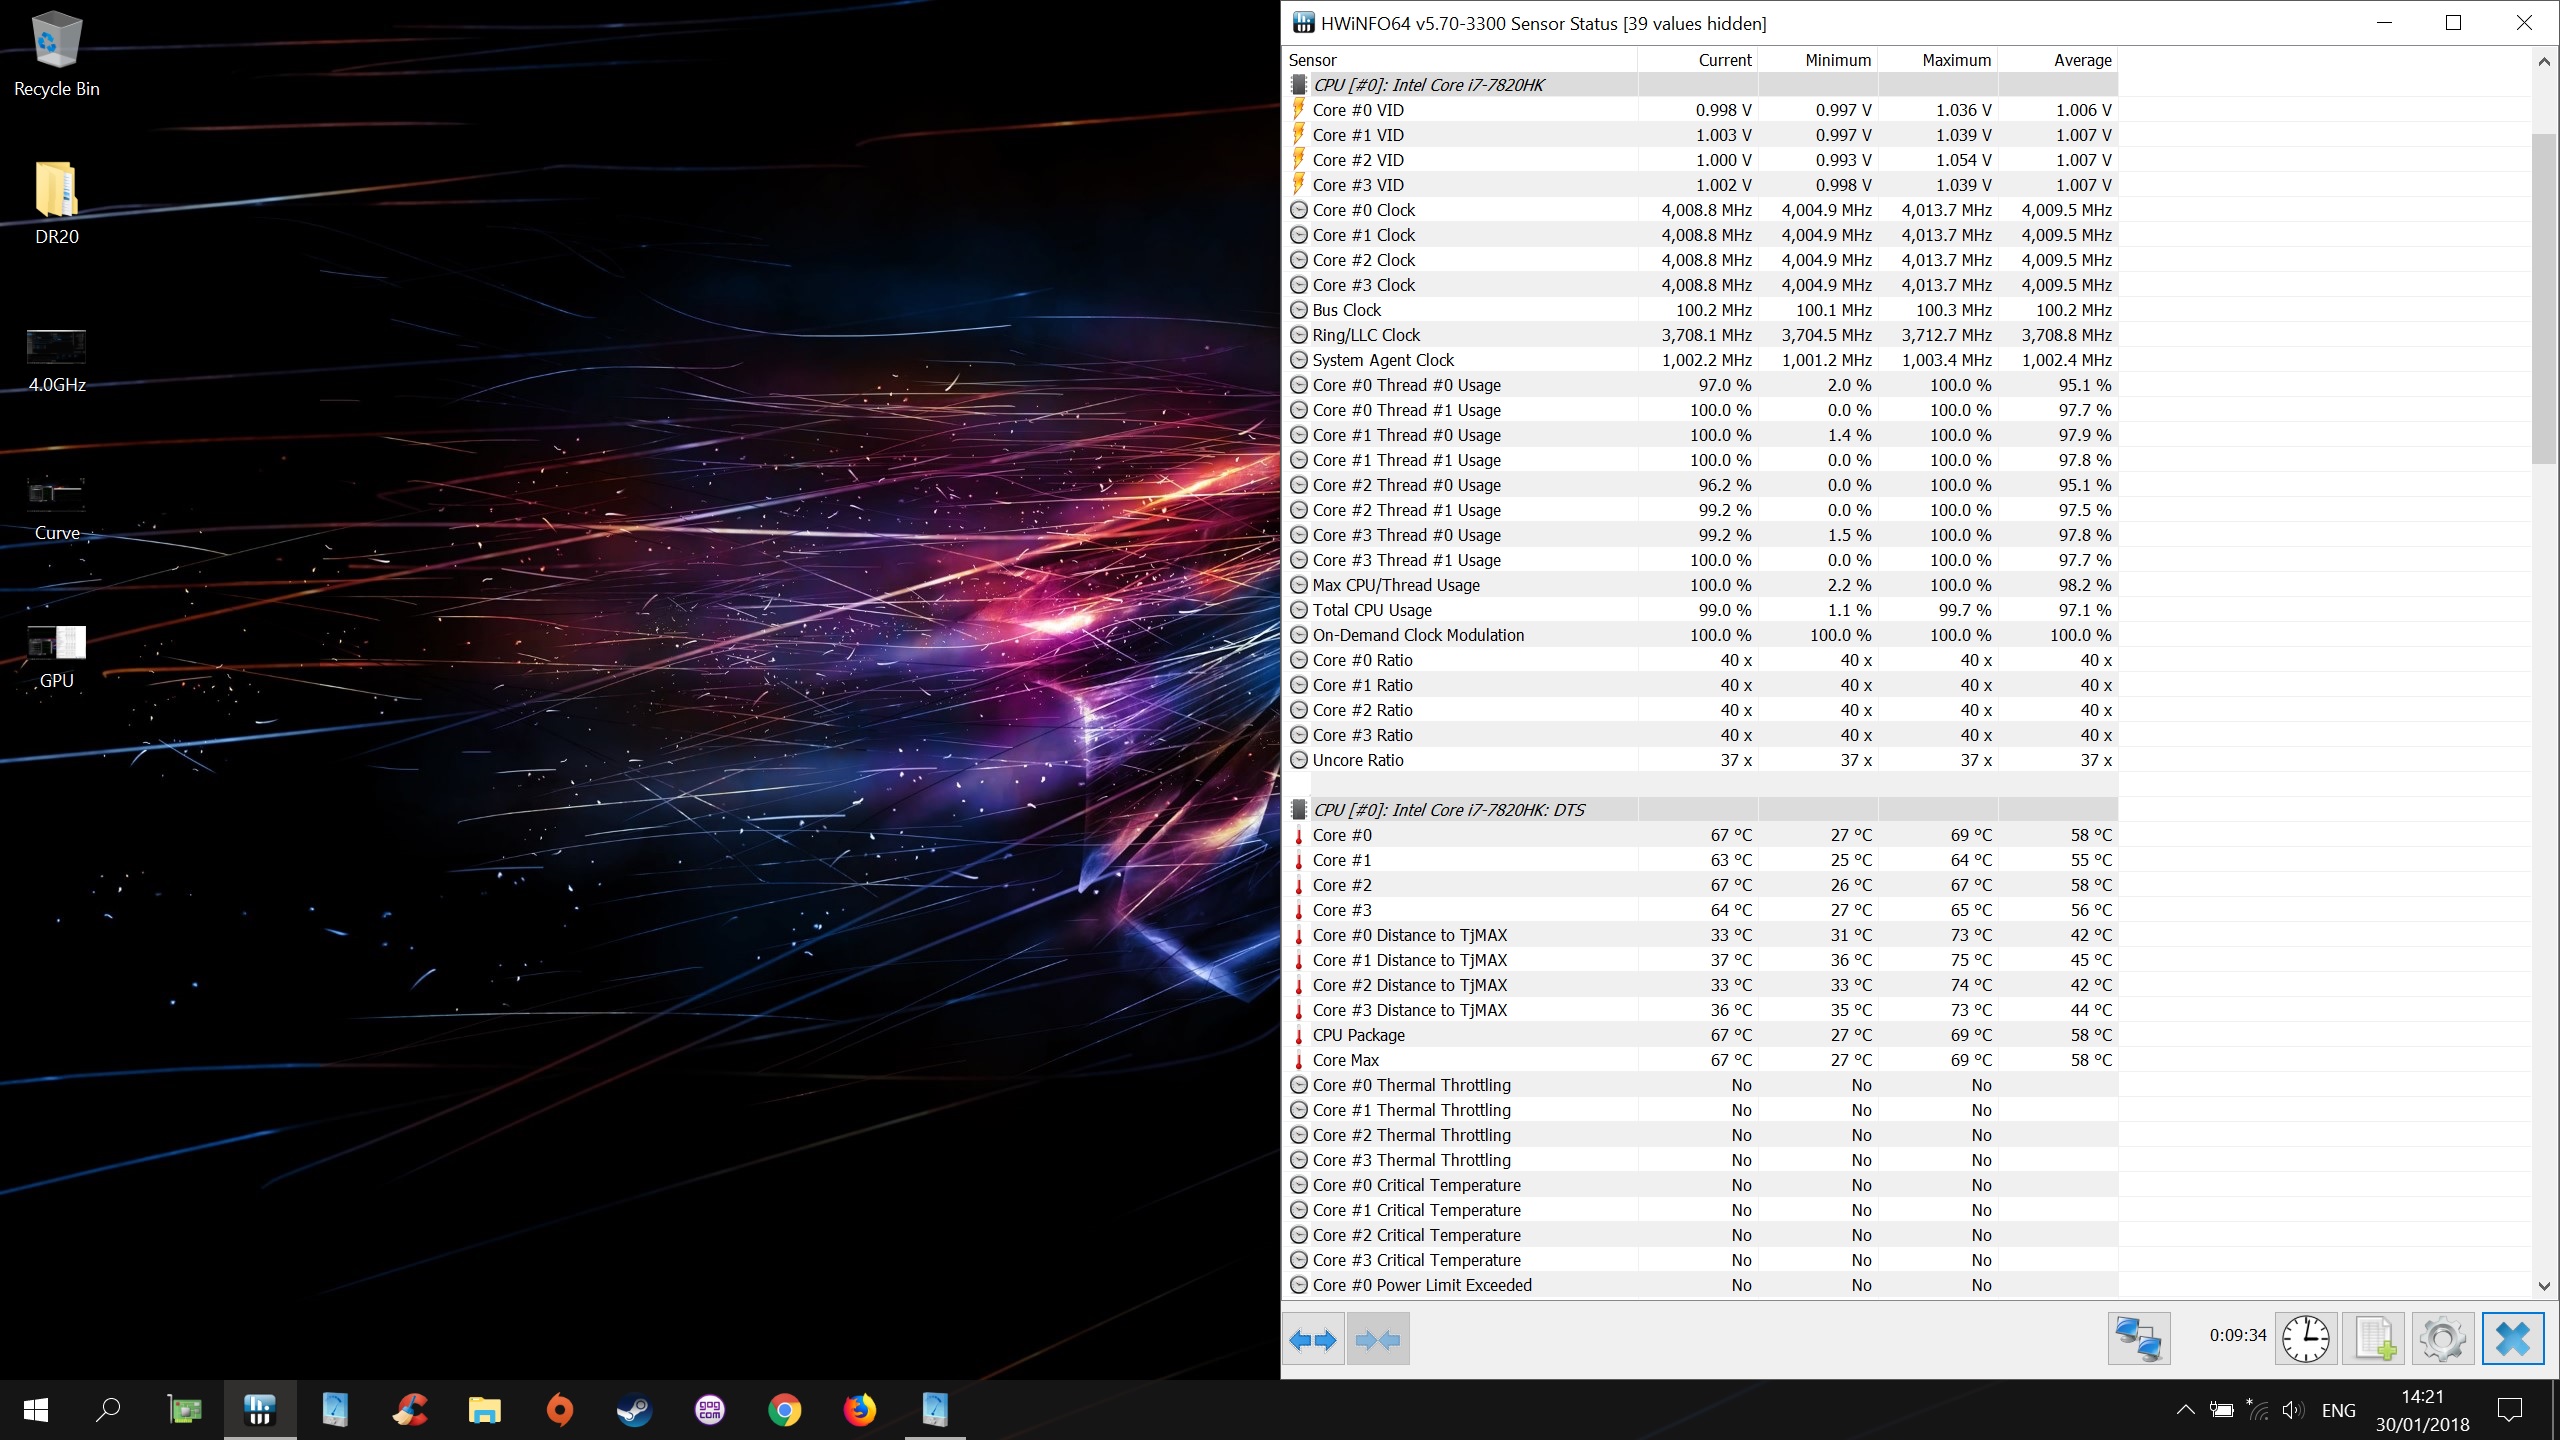
Task: Open the Wi-Fi network tray icon
Action: pos(2258,1410)
